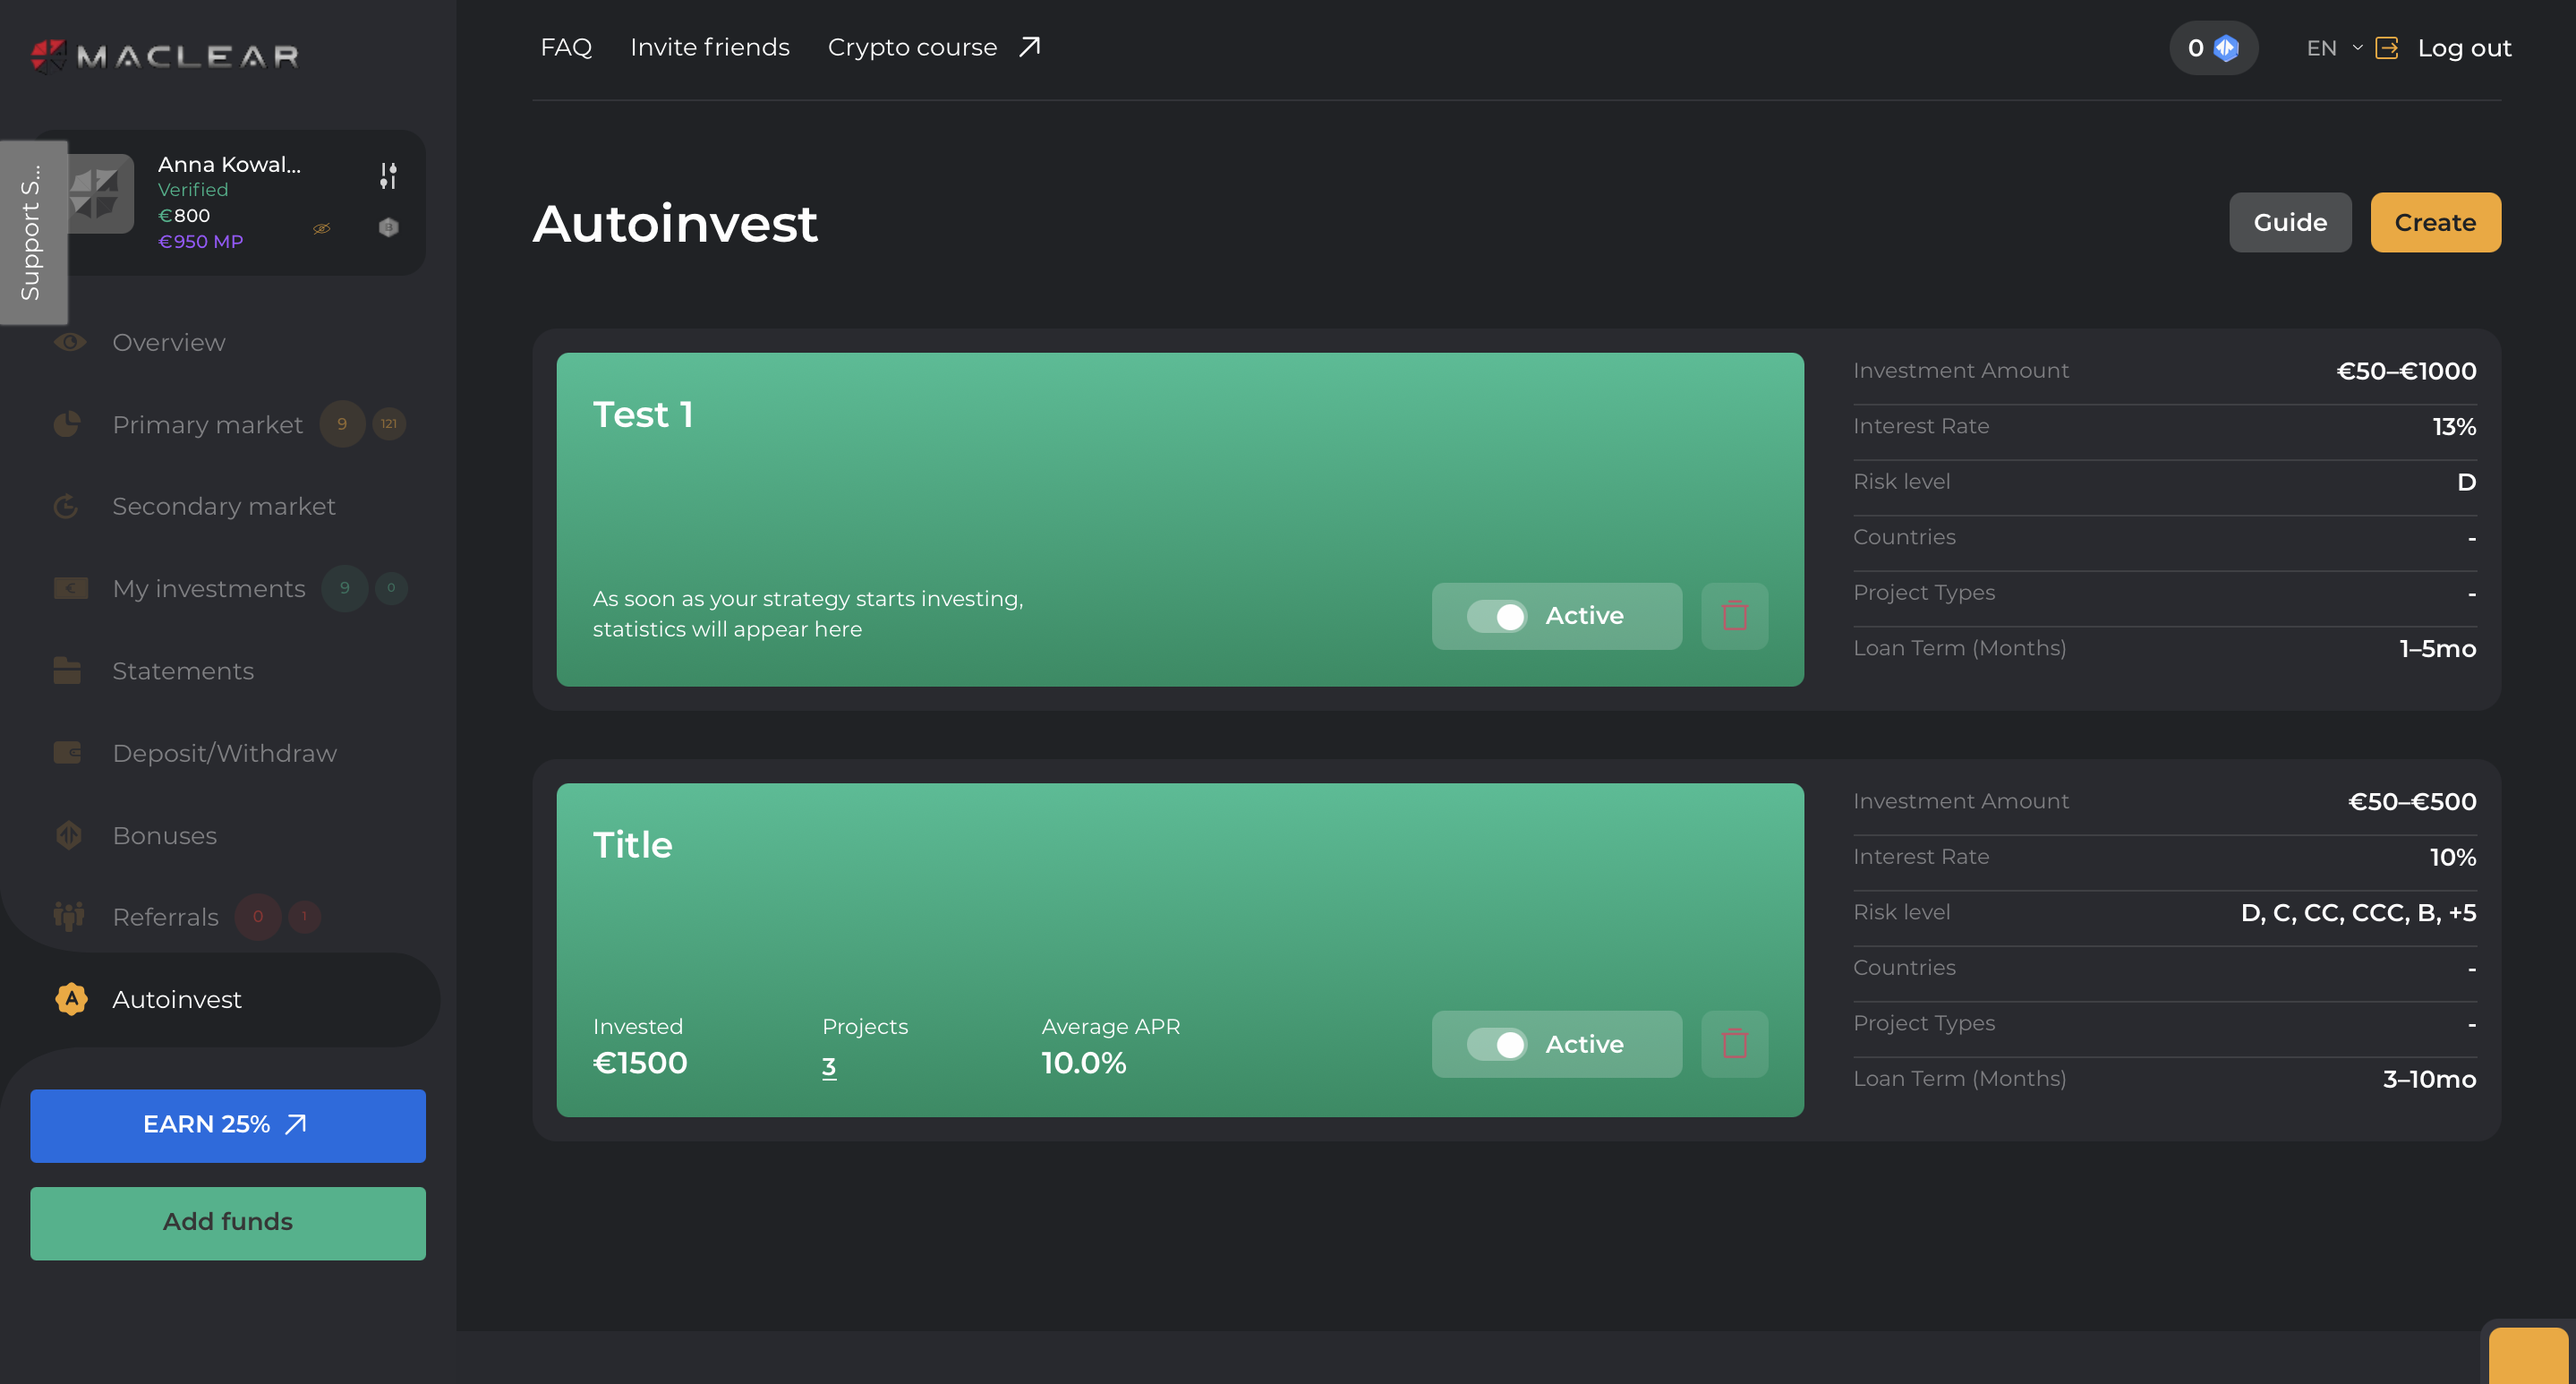Screen dimensions: 2576x1384
Task: Click the bonus token icon in header
Action: [2225, 48]
